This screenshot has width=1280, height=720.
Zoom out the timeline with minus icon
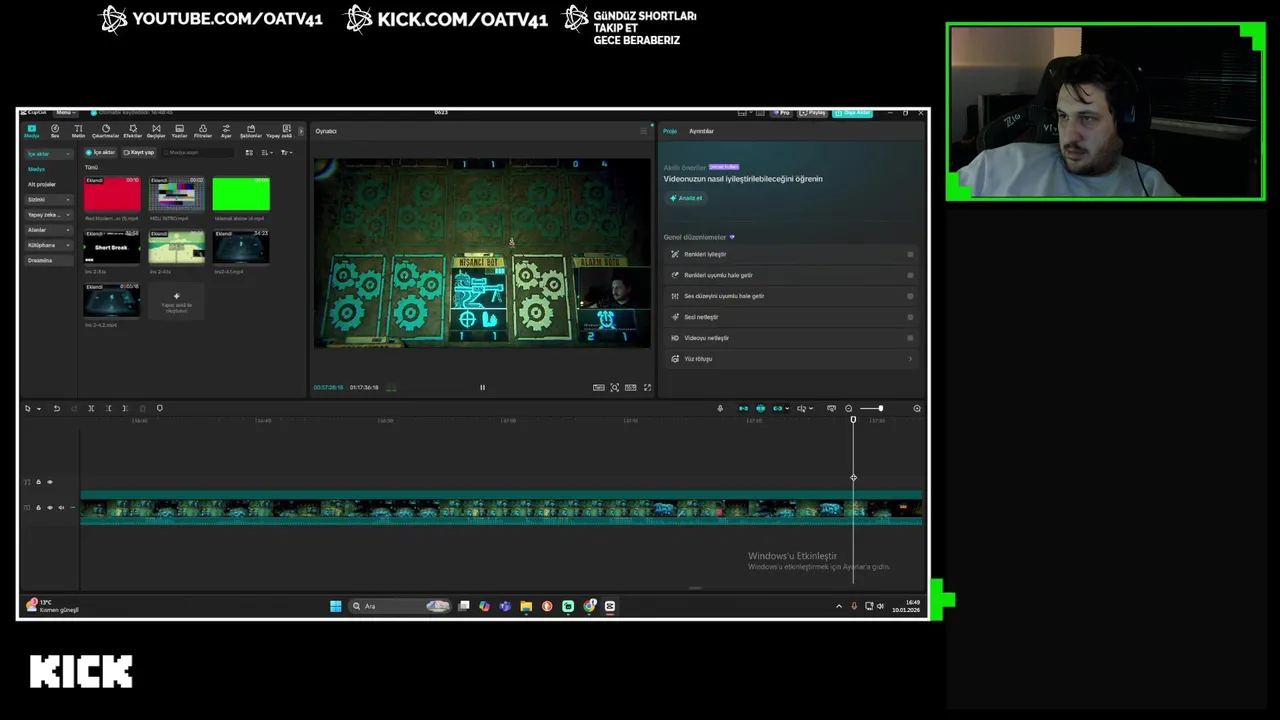tap(848, 408)
